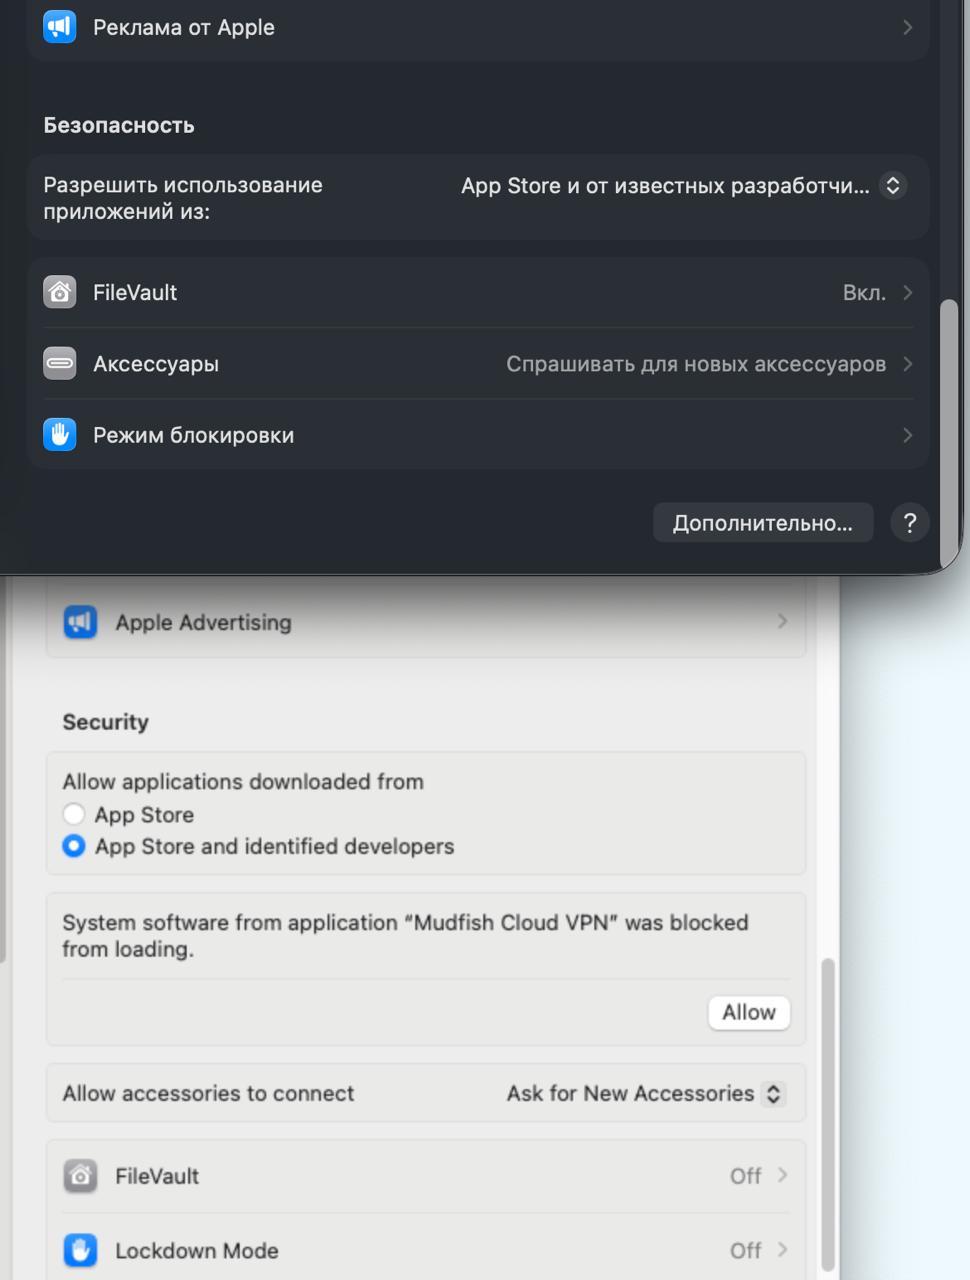Click the Реклама от Apple megaphone icon
970x1280 pixels.
60,27
